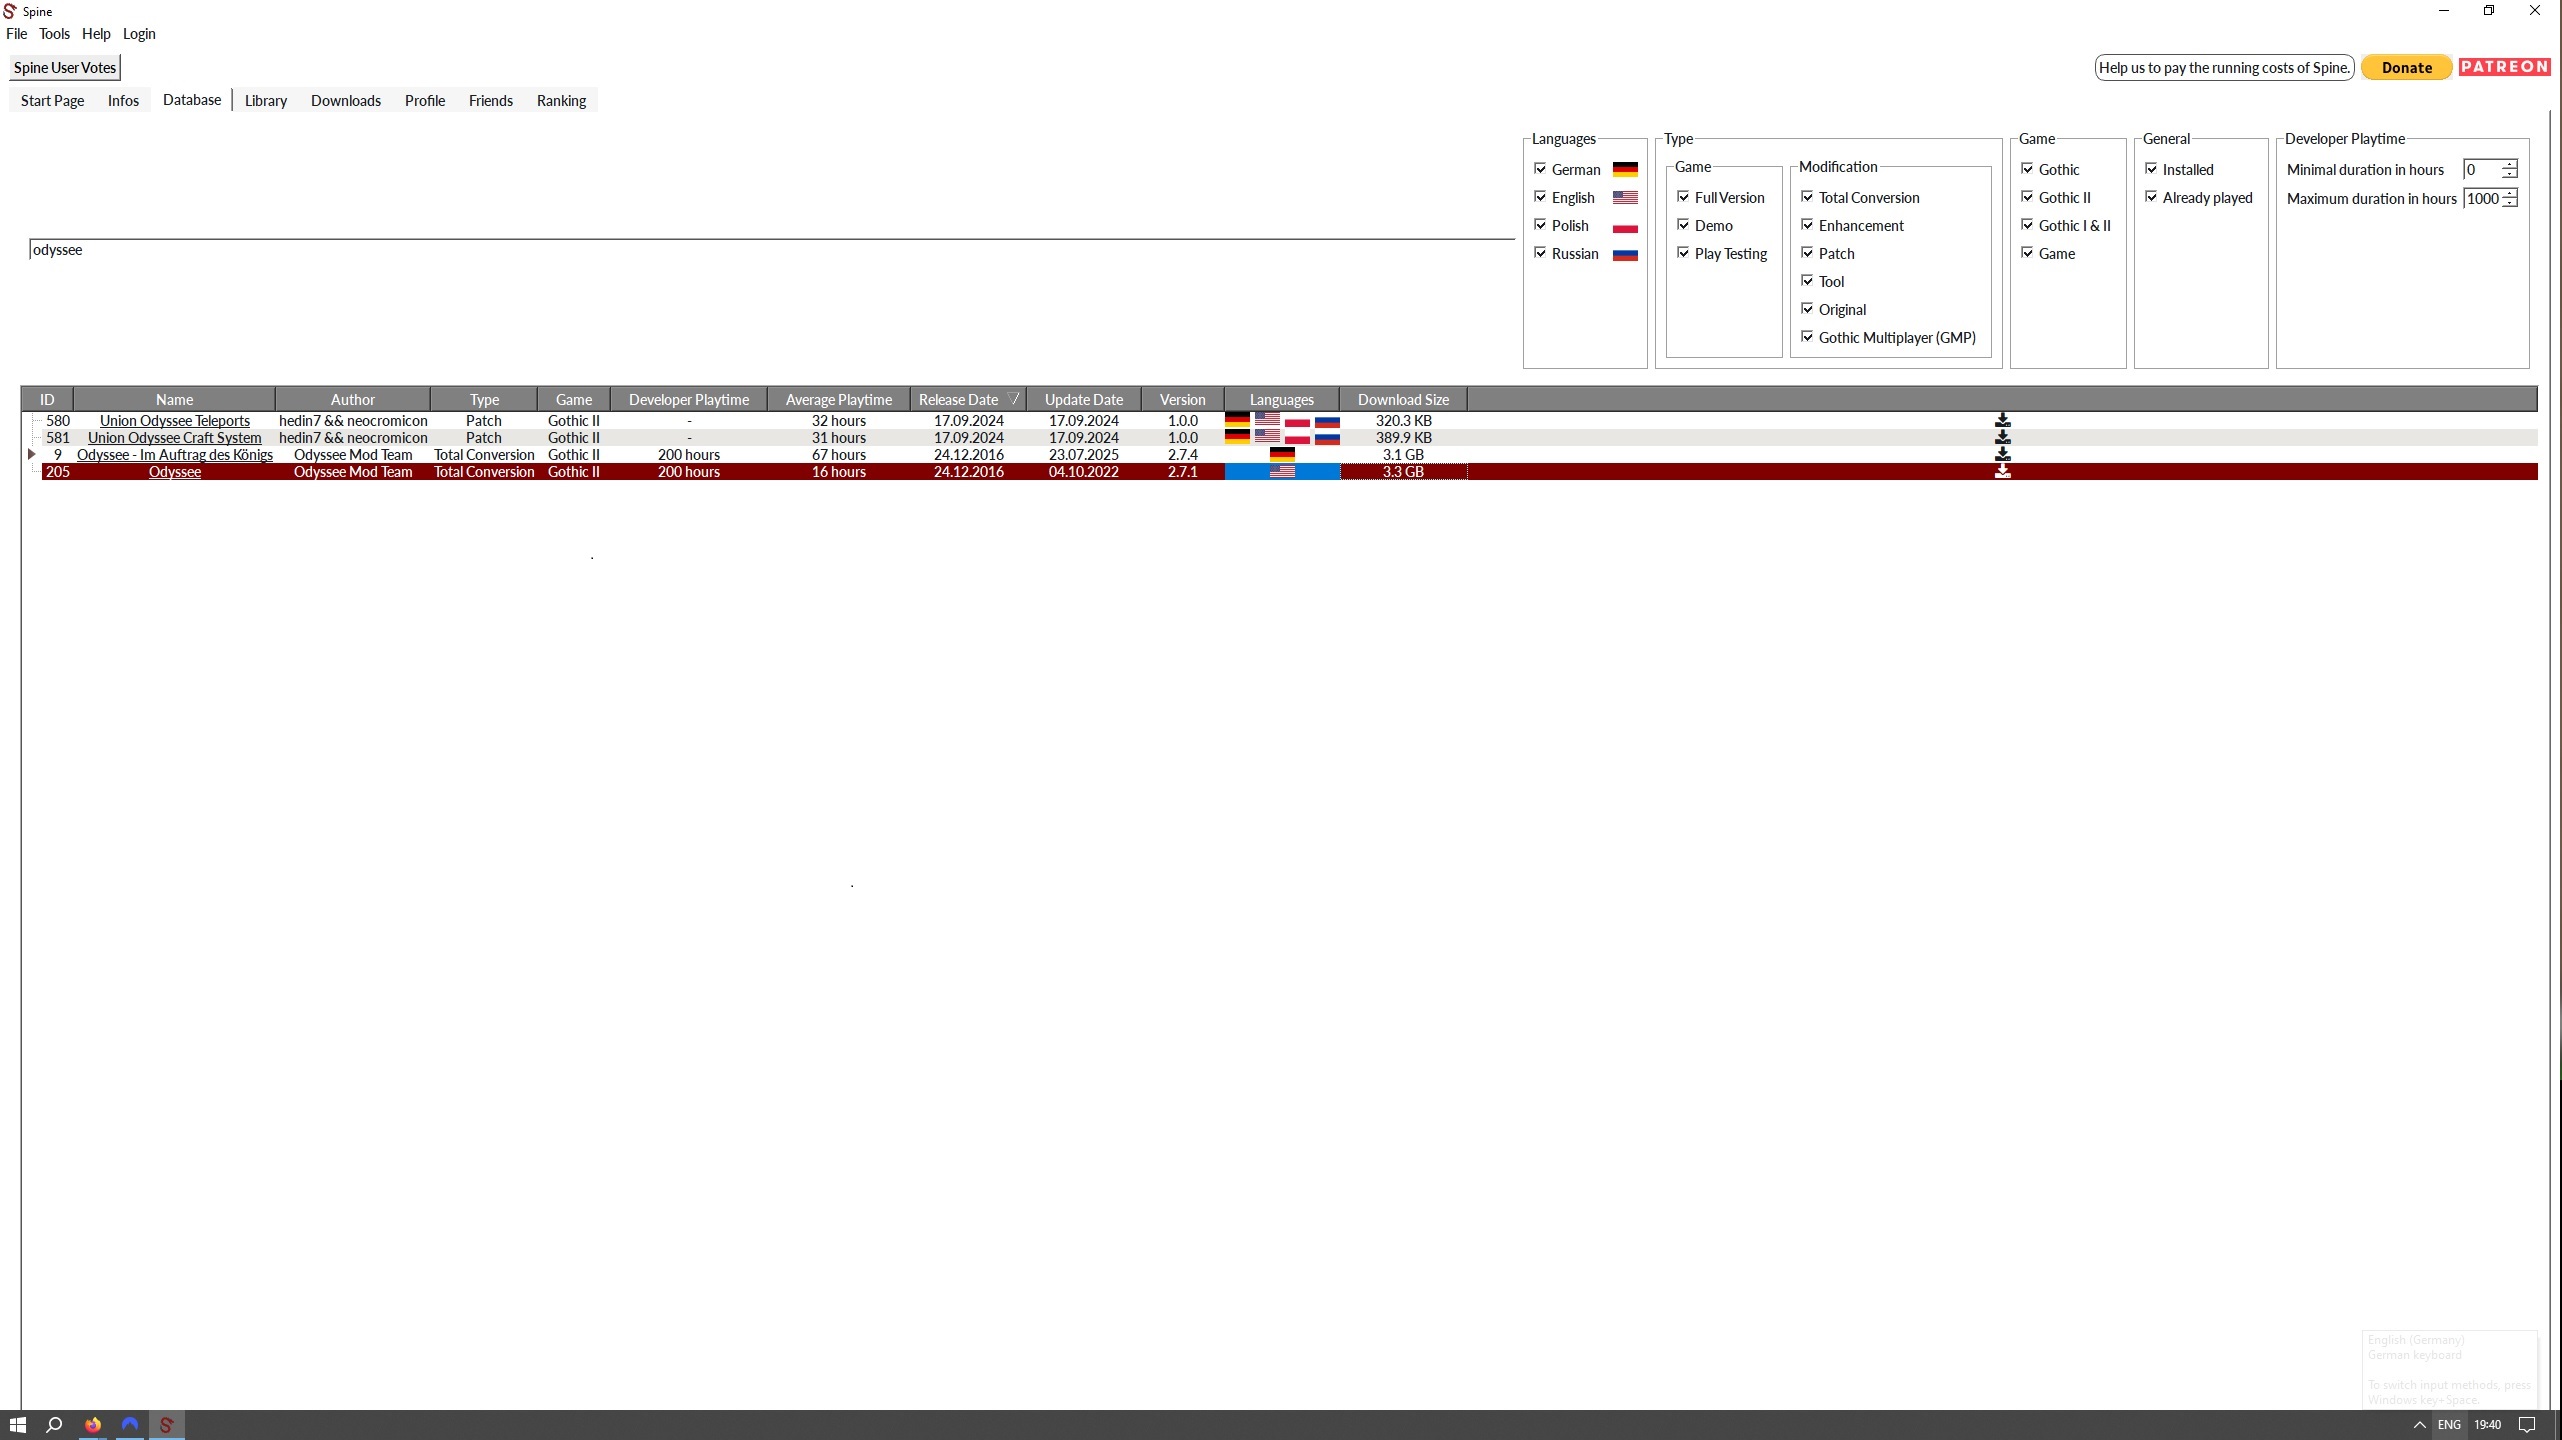Toggle the Game filter checkbox
The height and width of the screenshot is (1440, 2562).
coord(2027,253)
